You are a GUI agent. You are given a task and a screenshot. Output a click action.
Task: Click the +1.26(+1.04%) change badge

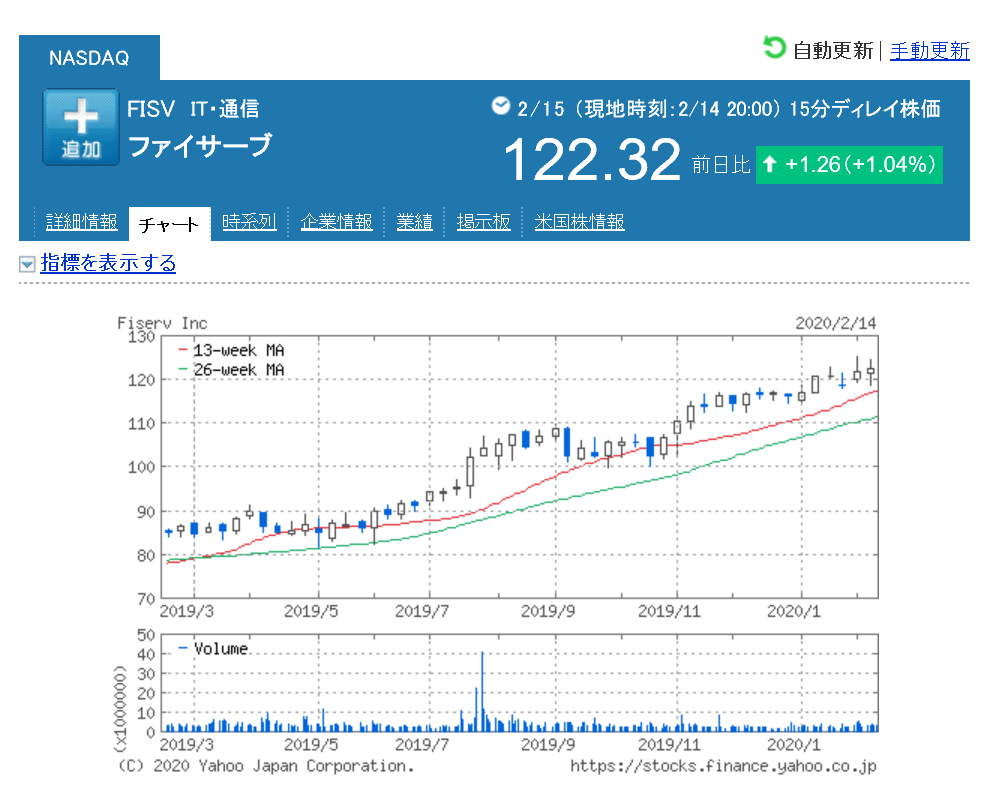(849, 165)
